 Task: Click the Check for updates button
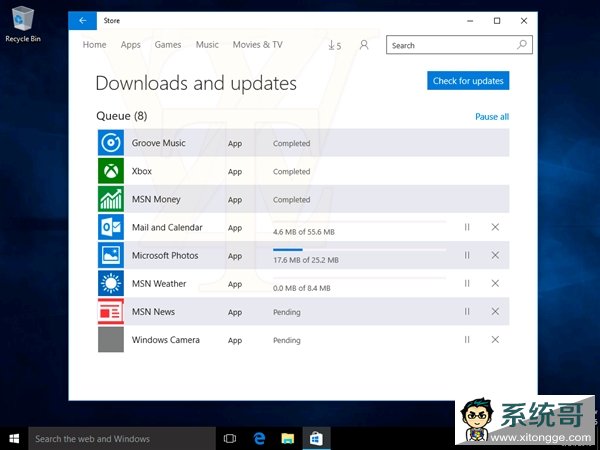[468, 81]
